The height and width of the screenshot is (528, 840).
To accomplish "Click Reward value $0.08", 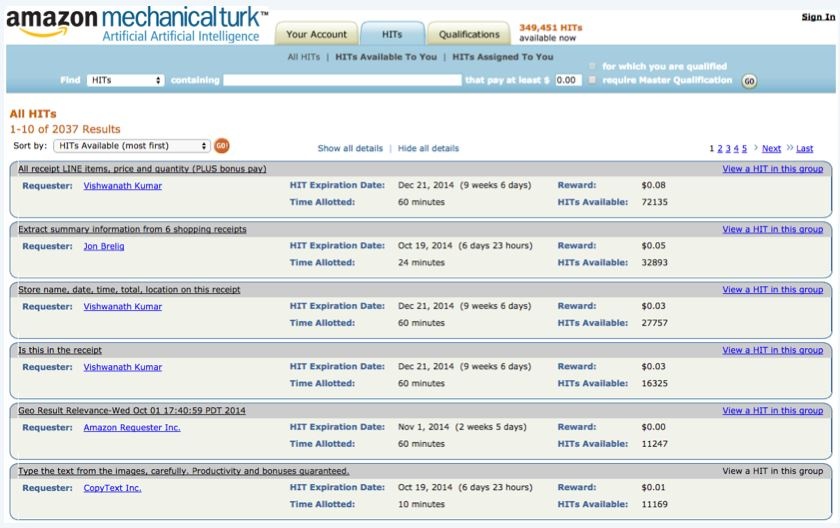I will pos(654,185).
